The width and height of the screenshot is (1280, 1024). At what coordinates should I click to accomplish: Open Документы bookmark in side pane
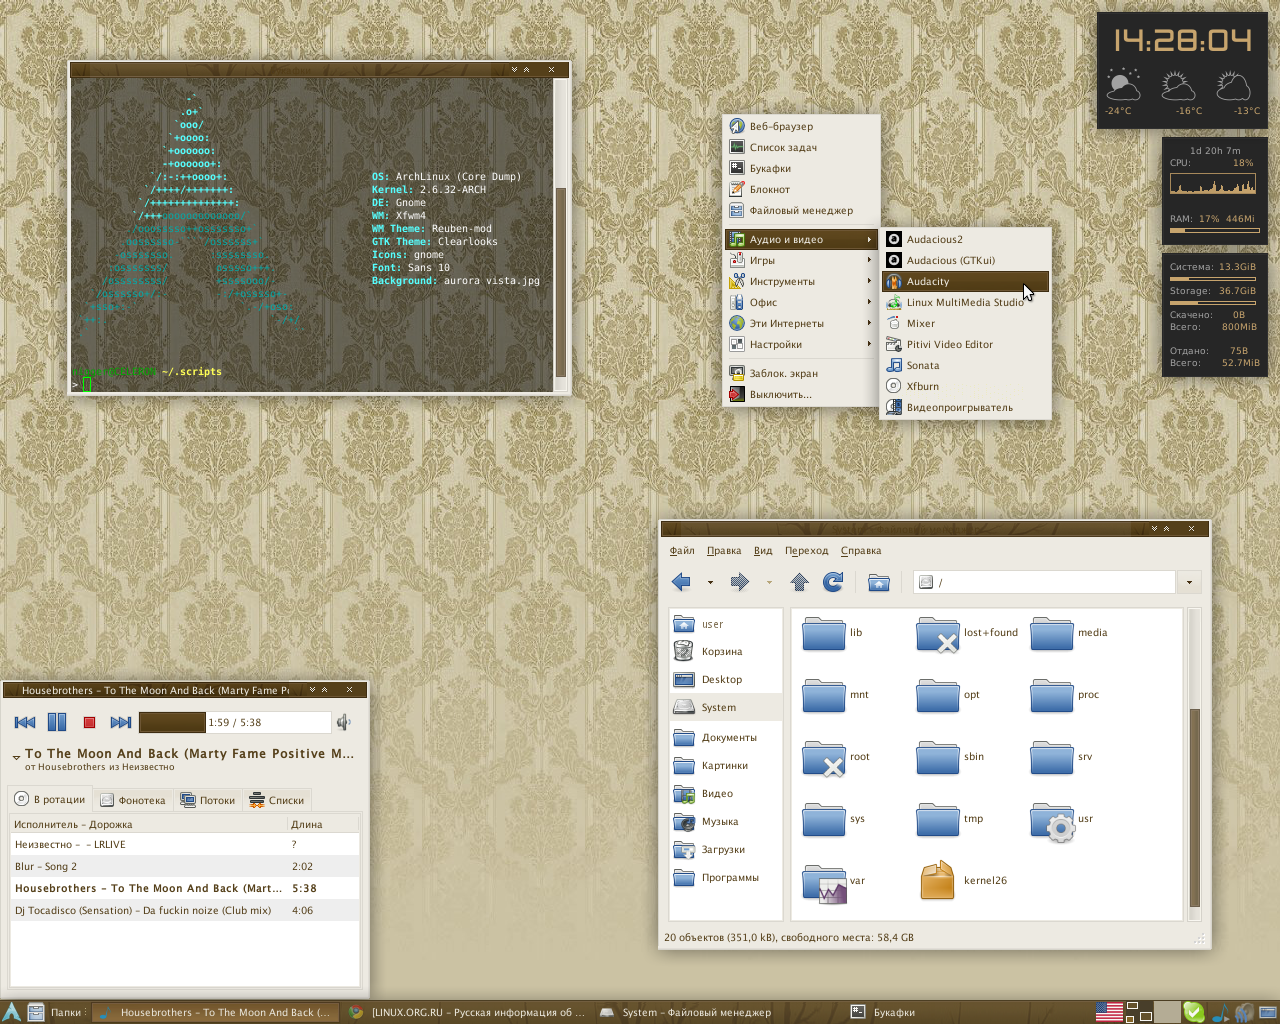[725, 737]
